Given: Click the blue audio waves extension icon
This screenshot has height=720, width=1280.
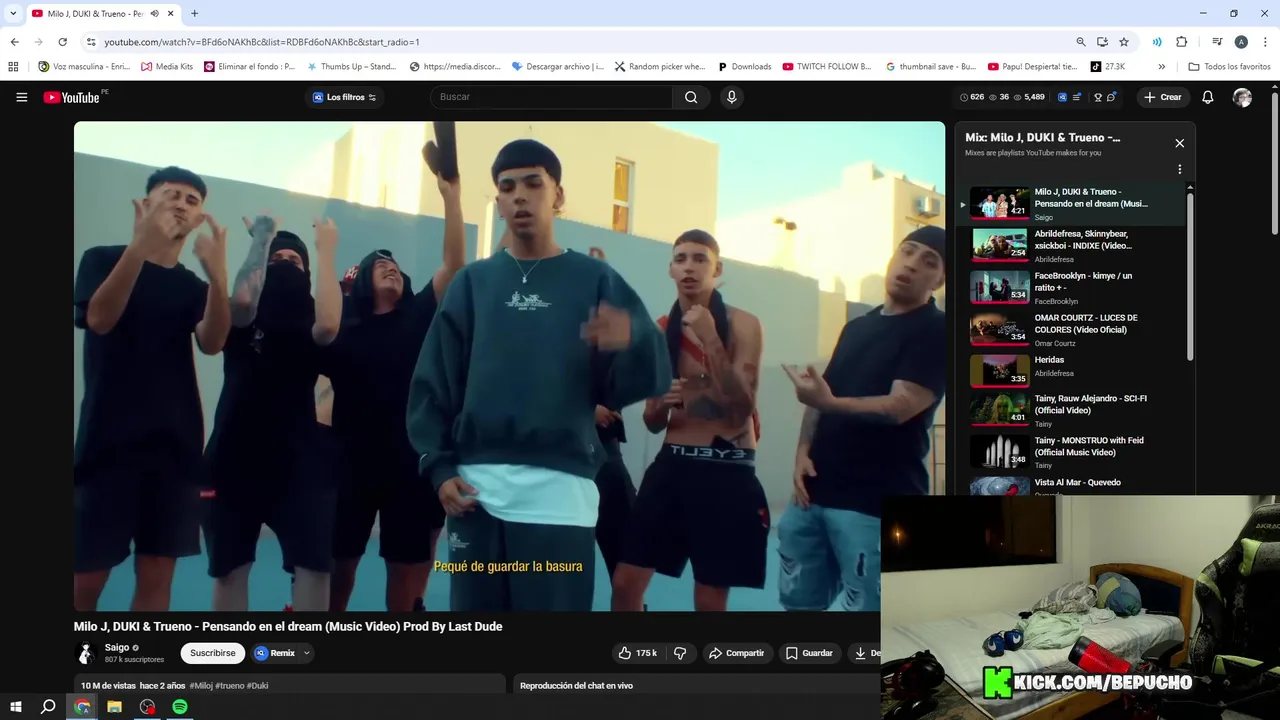Looking at the screenshot, I should 1157,42.
